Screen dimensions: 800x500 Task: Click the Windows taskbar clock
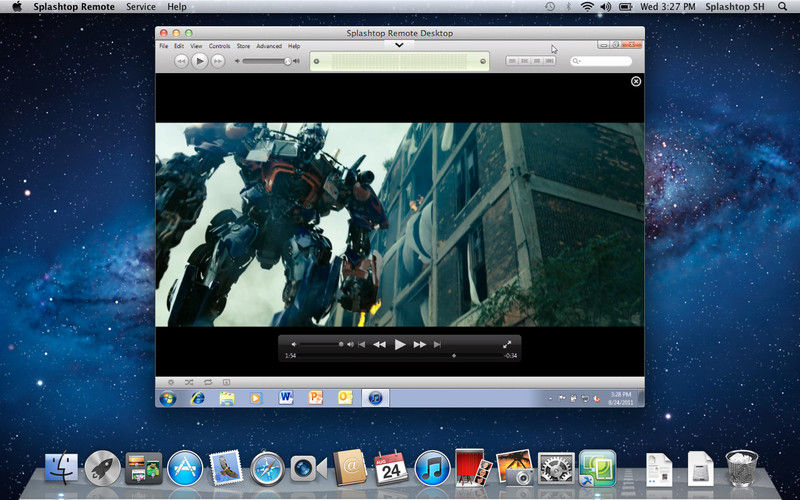621,398
